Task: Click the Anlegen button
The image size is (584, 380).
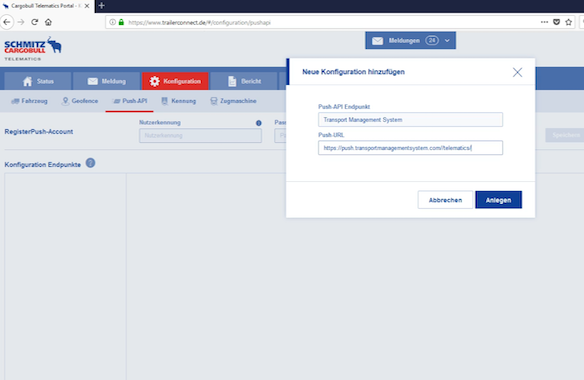Action: point(498,200)
